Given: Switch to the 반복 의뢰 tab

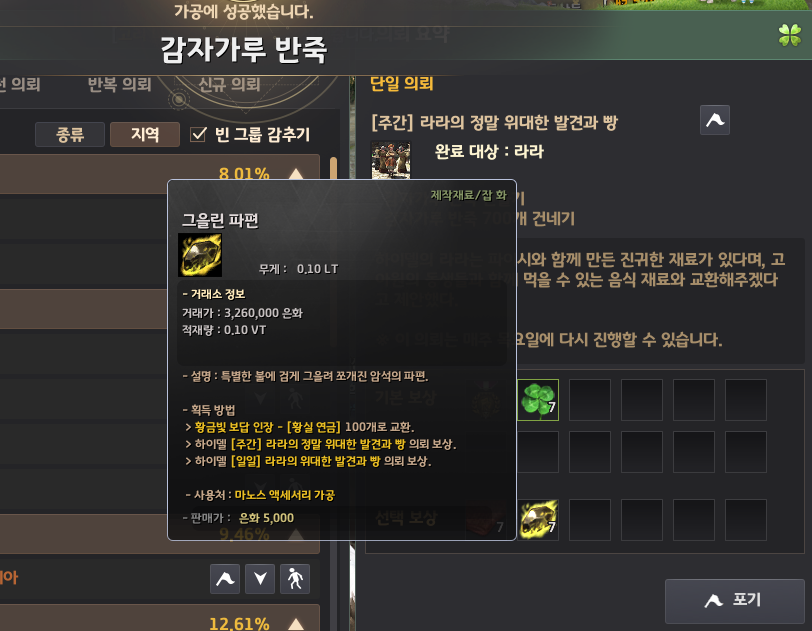Looking at the screenshot, I should pos(120,84).
